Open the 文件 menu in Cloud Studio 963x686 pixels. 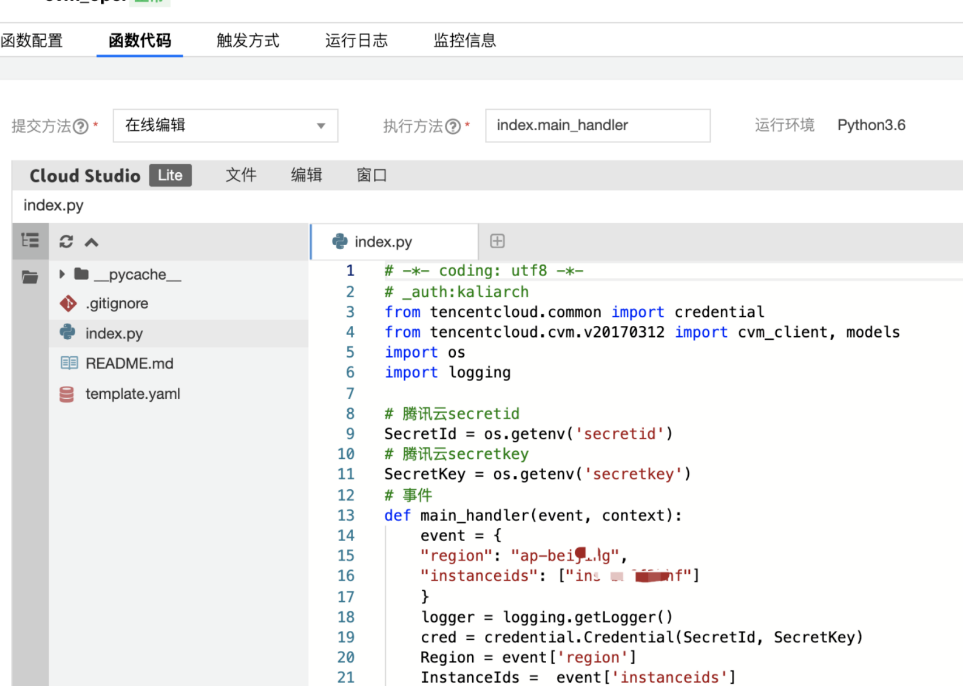coord(241,175)
